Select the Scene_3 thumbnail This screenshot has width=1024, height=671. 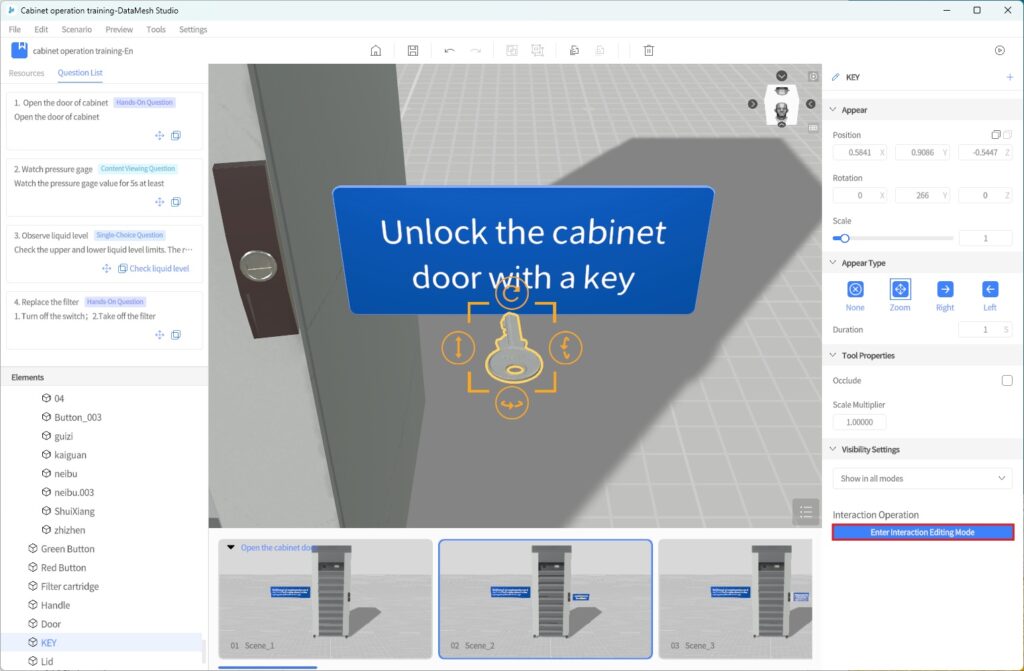click(x=735, y=598)
